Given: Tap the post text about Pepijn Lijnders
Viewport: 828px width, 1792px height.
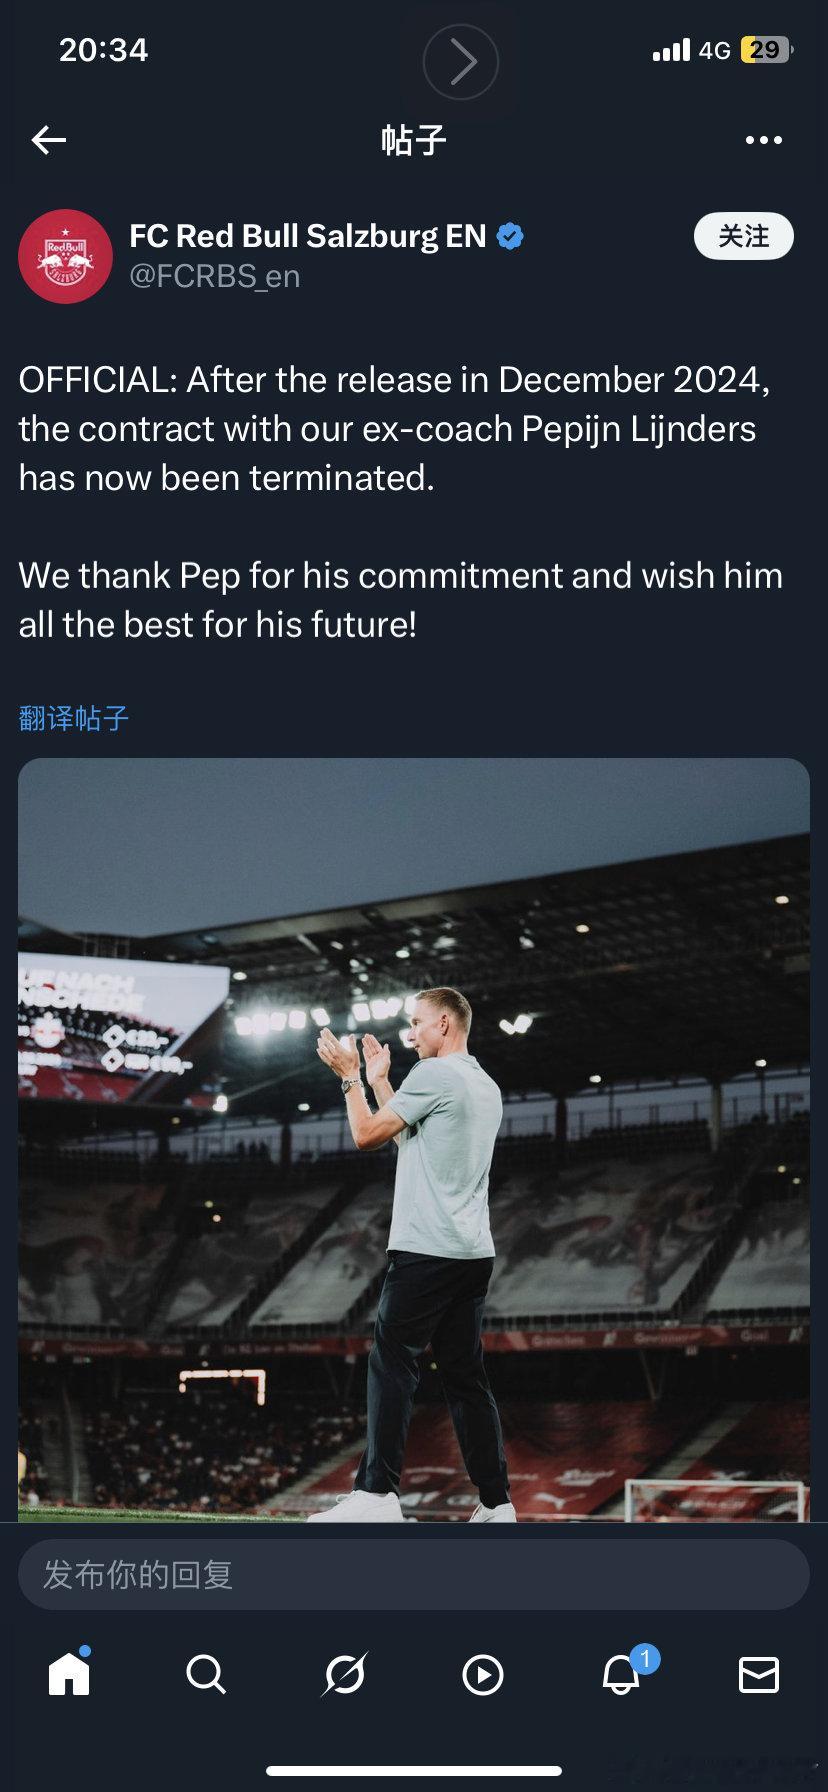Looking at the screenshot, I should [x=400, y=428].
